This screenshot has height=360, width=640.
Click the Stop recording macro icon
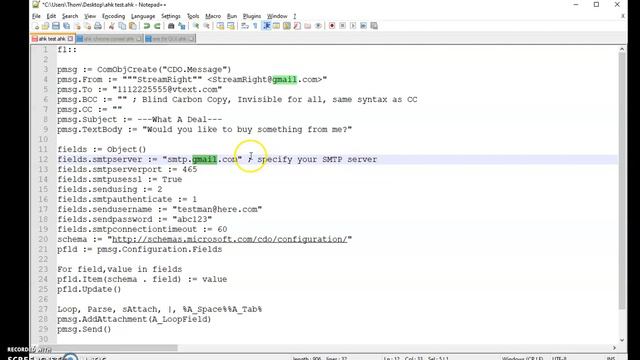pyautogui.click(x=343, y=26)
